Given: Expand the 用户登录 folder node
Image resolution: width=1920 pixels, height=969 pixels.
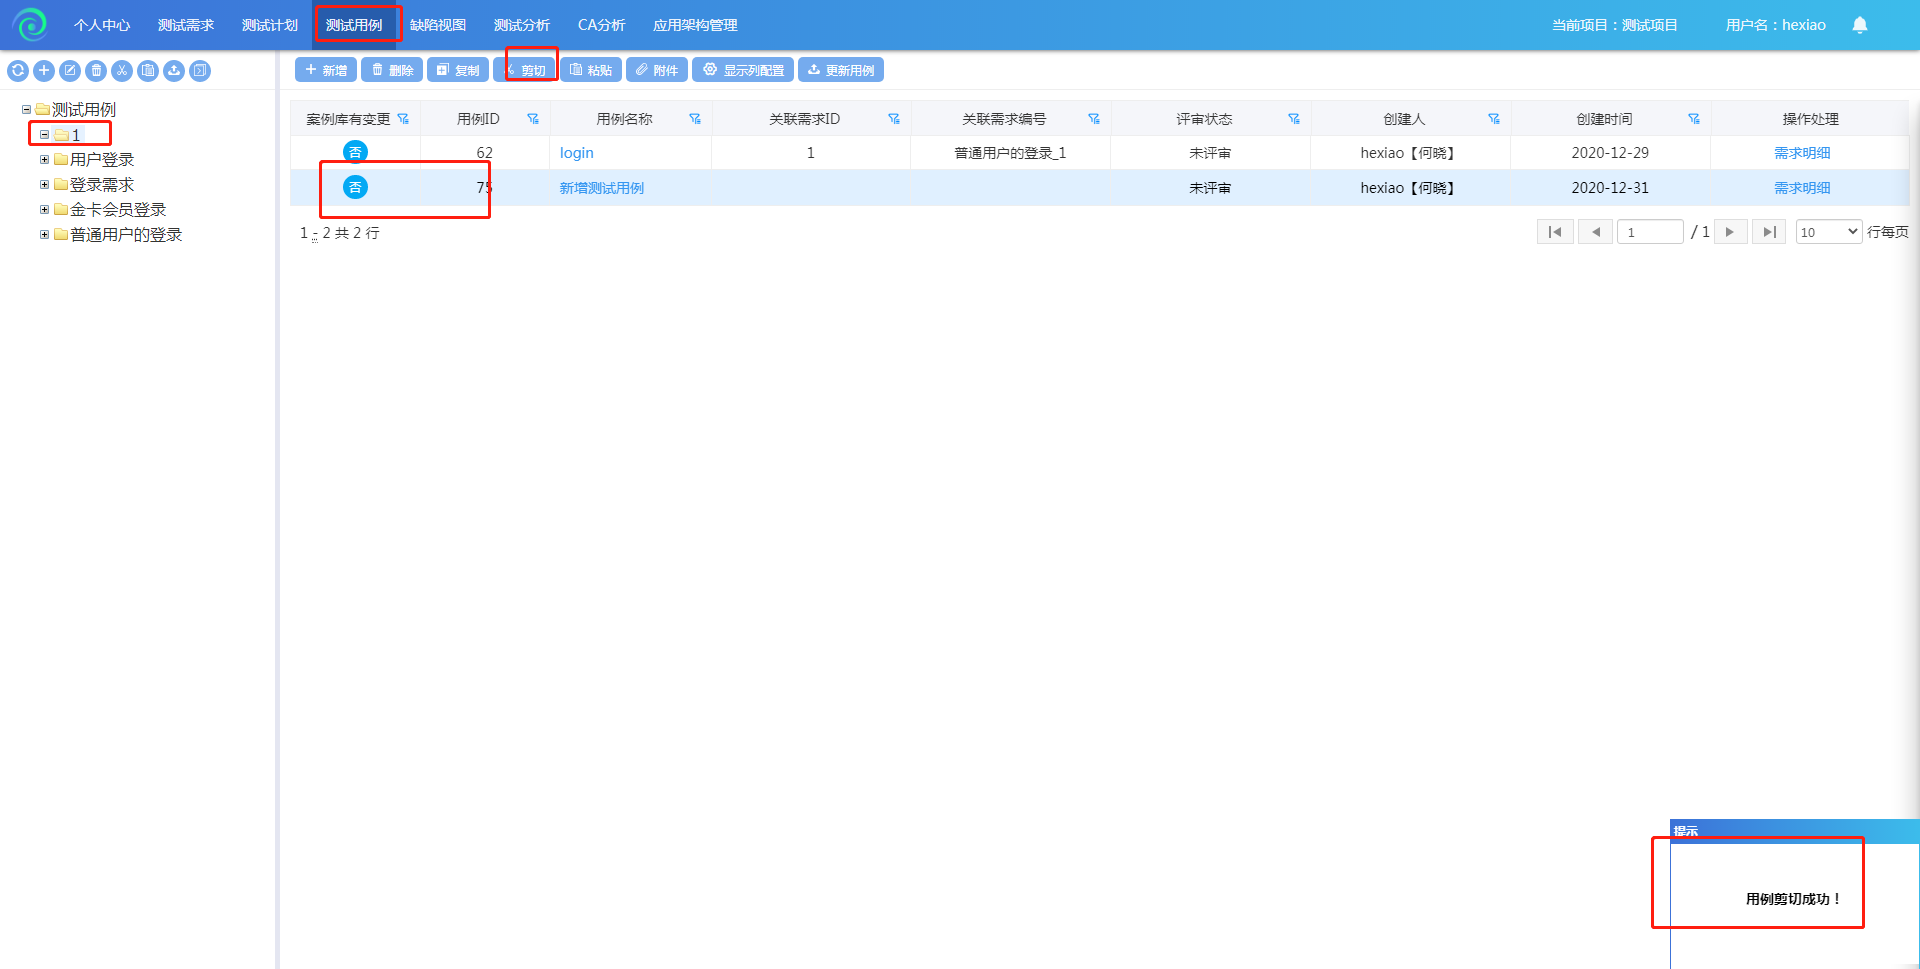Looking at the screenshot, I should point(44,159).
